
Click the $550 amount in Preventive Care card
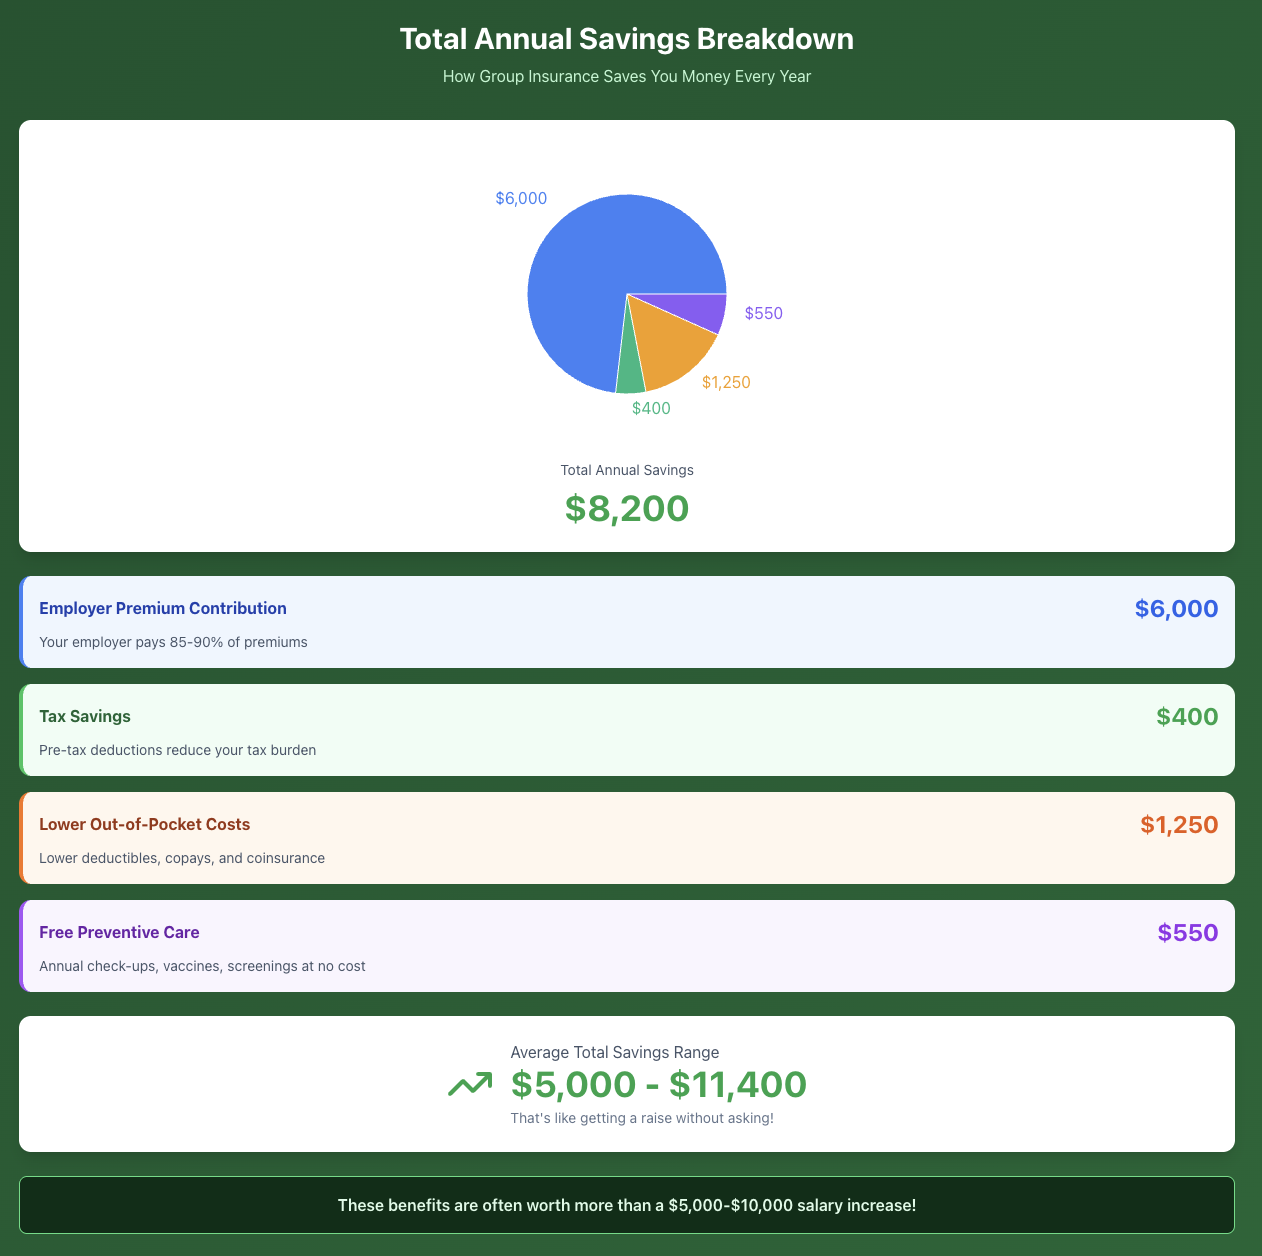[1188, 932]
